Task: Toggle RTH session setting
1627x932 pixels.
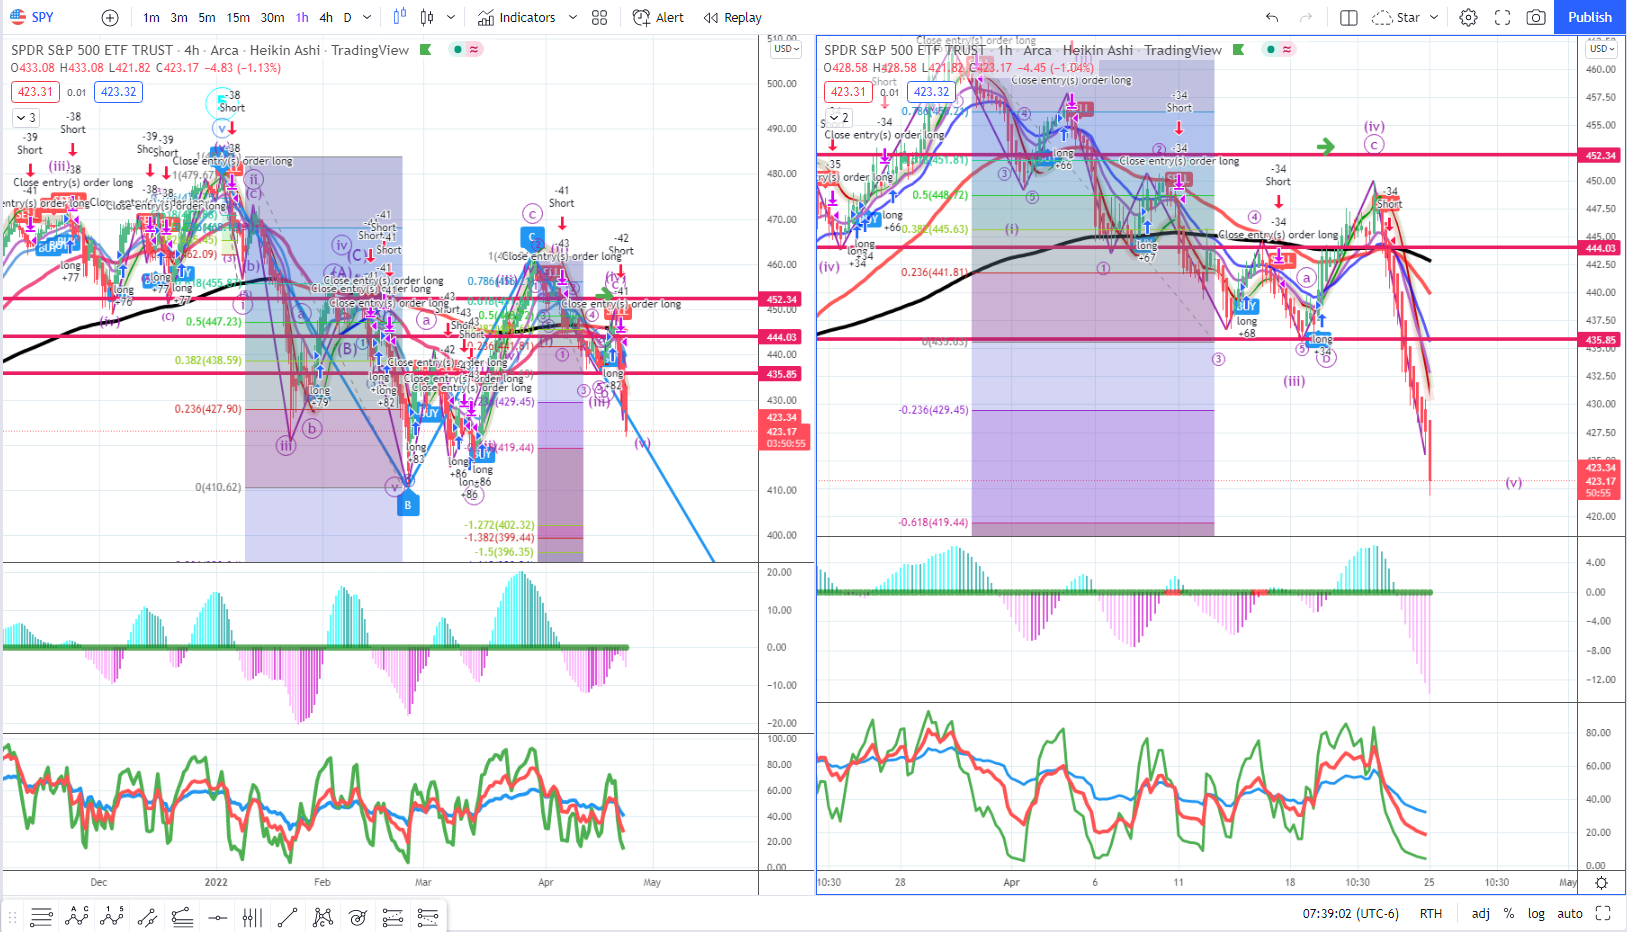Action: (x=1431, y=914)
